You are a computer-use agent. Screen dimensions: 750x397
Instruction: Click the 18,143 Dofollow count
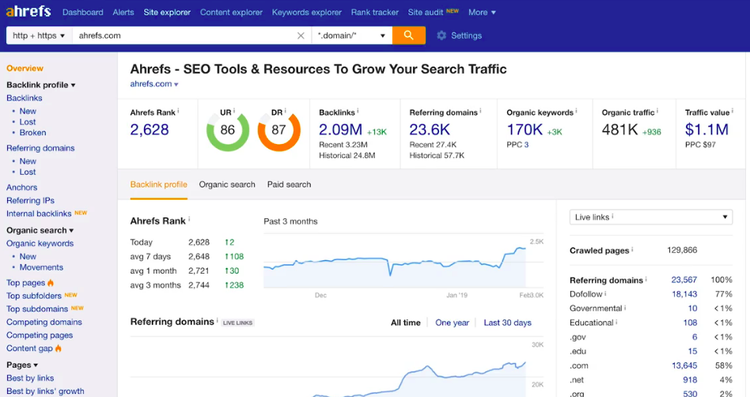pos(684,294)
